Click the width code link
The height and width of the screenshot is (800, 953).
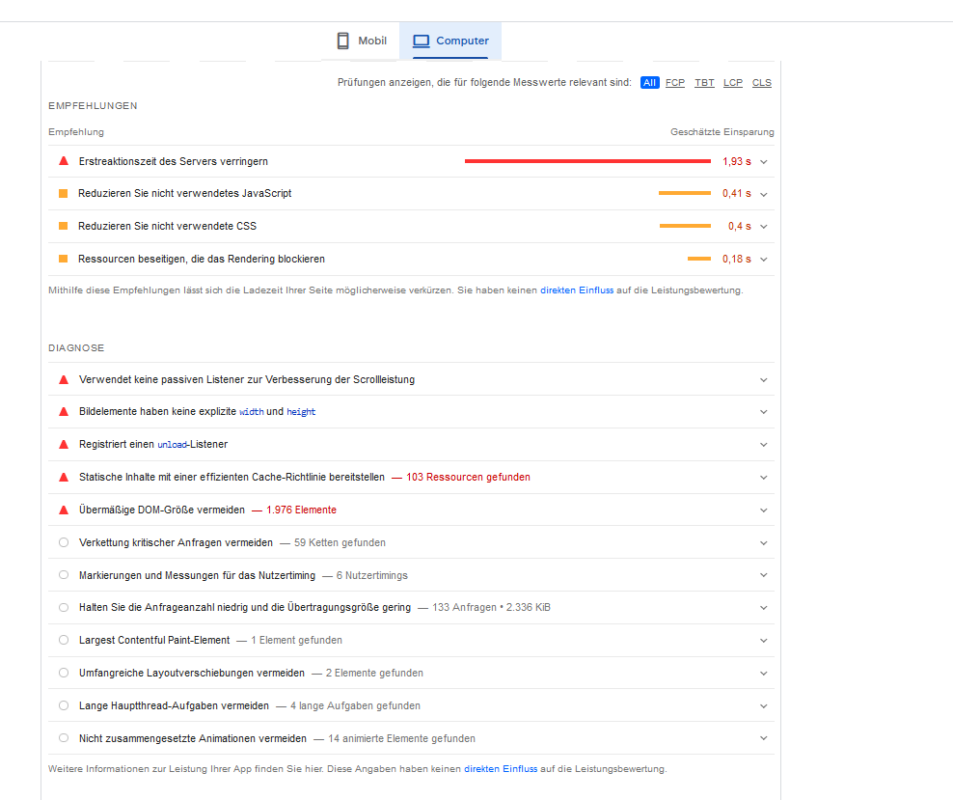coord(252,412)
